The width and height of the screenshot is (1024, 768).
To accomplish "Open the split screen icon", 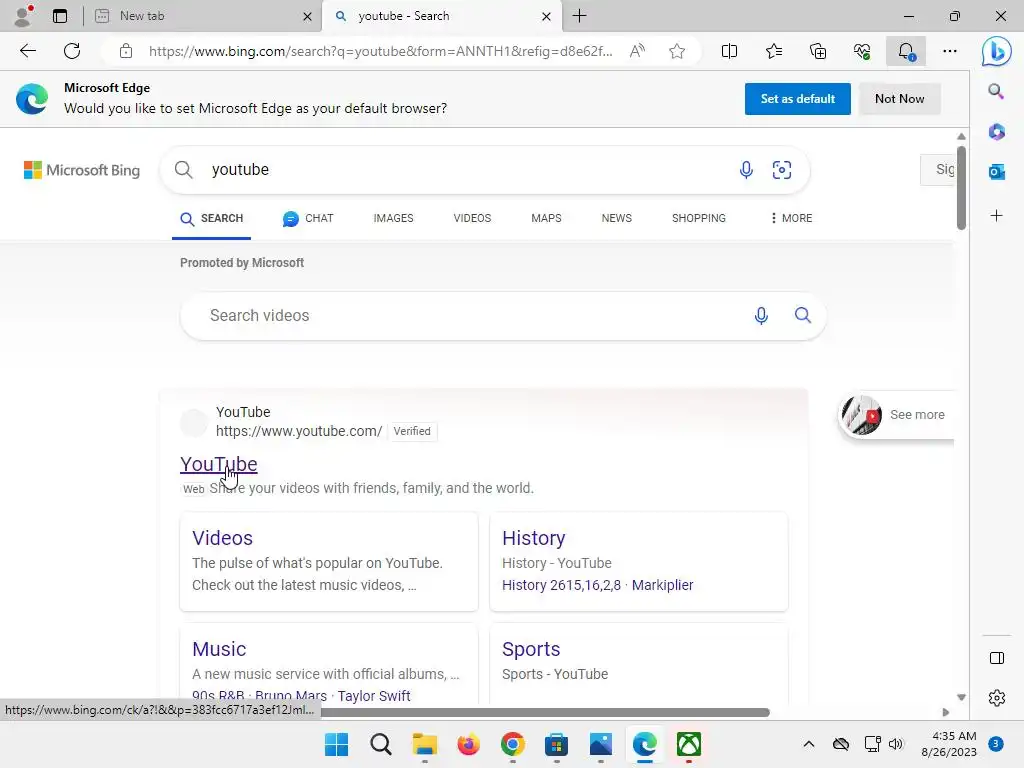I will (729, 51).
